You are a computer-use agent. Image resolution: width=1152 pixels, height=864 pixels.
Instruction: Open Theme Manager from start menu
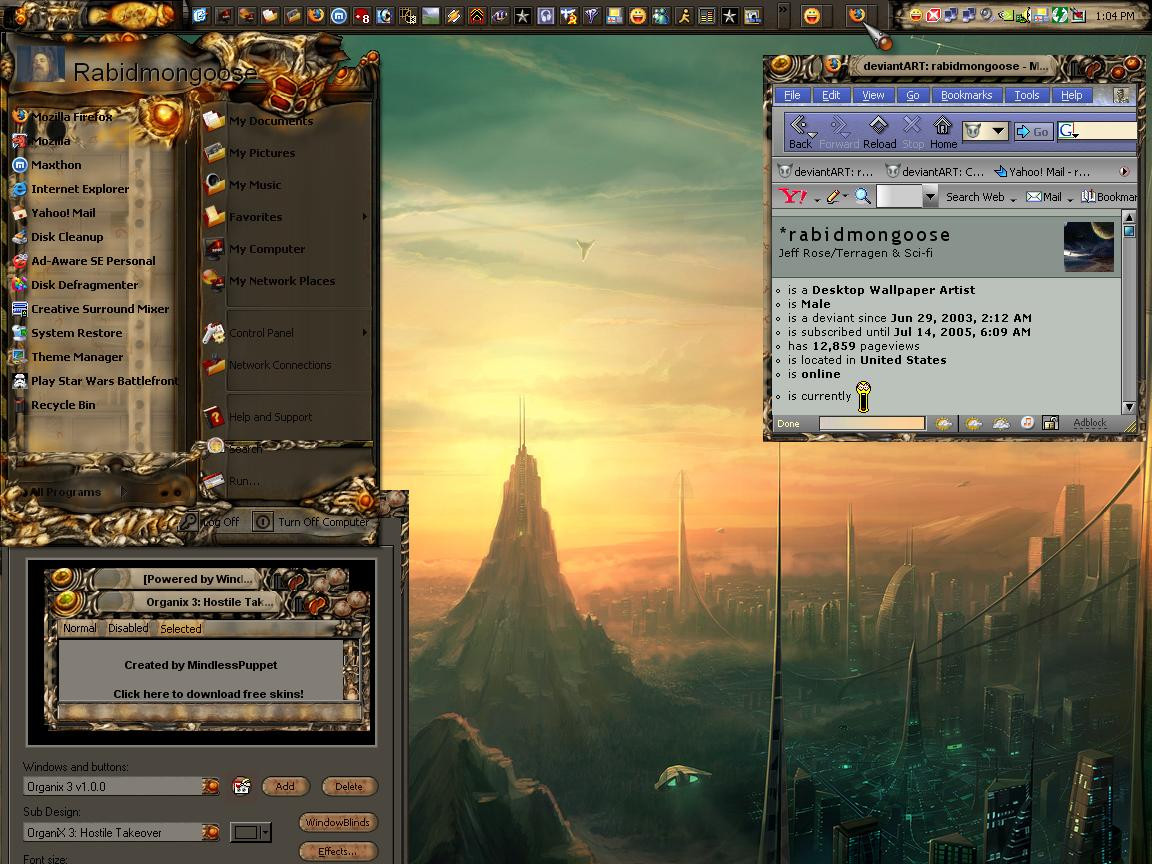point(68,357)
